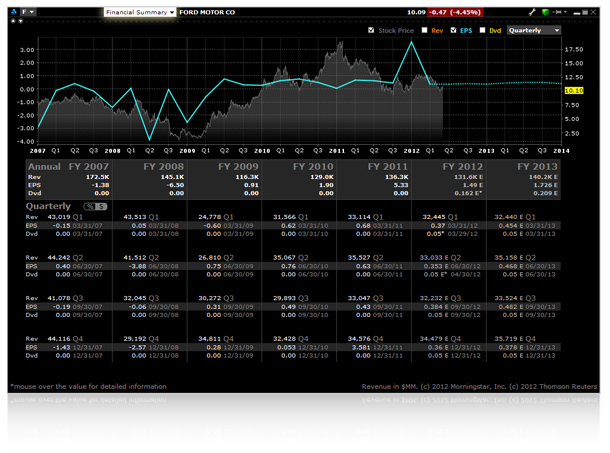Click FY 2011 annual EPS 5.33
The image size is (610, 453).
click(x=401, y=185)
